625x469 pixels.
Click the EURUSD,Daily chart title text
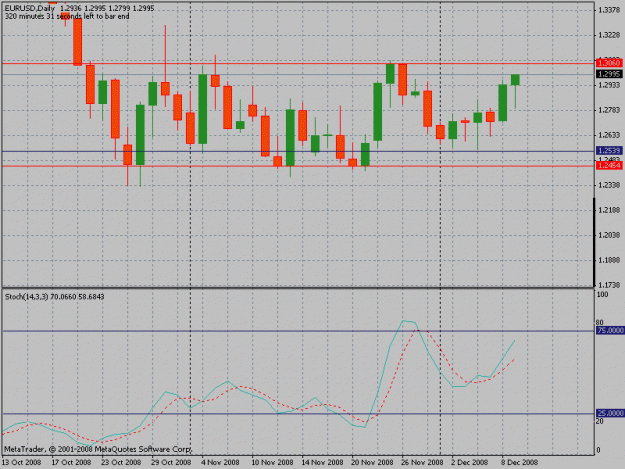(x=30, y=8)
